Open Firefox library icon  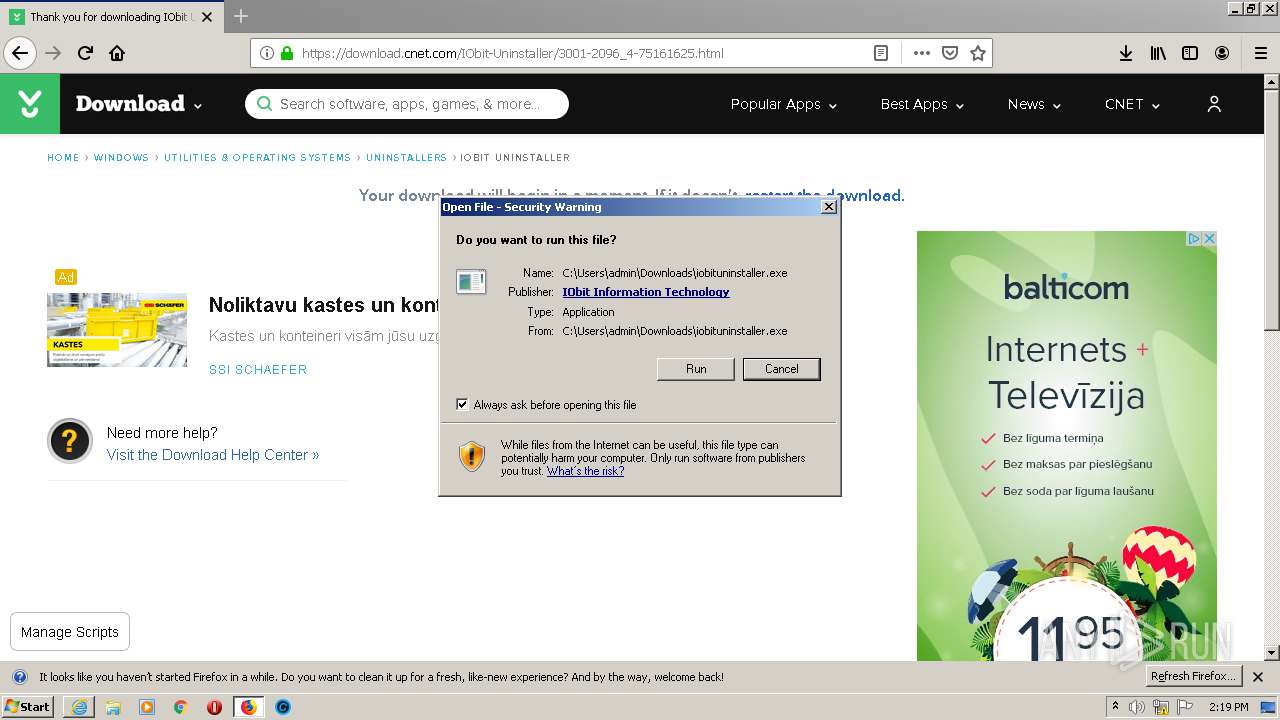[1158, 53]
